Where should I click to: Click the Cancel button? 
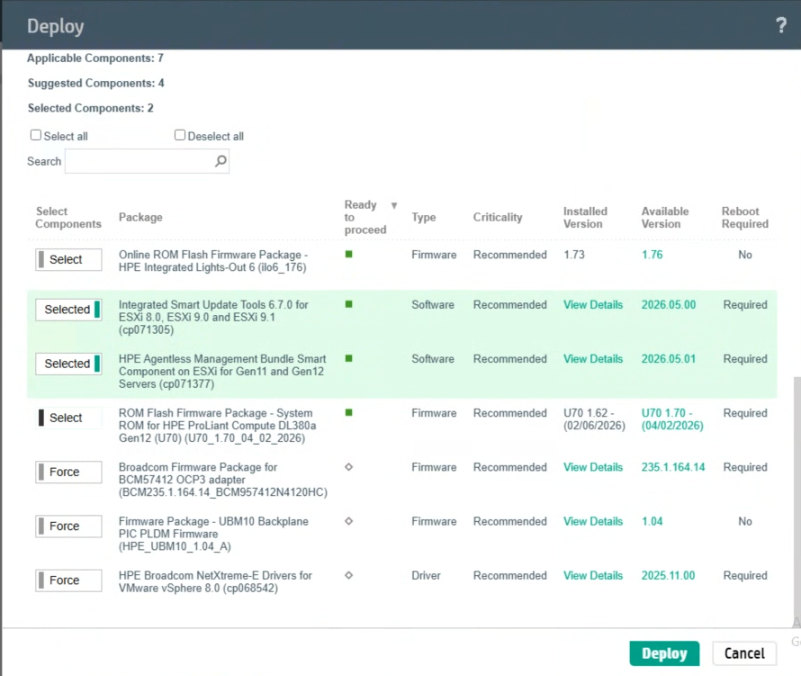pyautogui.click(x=744, y=654)
